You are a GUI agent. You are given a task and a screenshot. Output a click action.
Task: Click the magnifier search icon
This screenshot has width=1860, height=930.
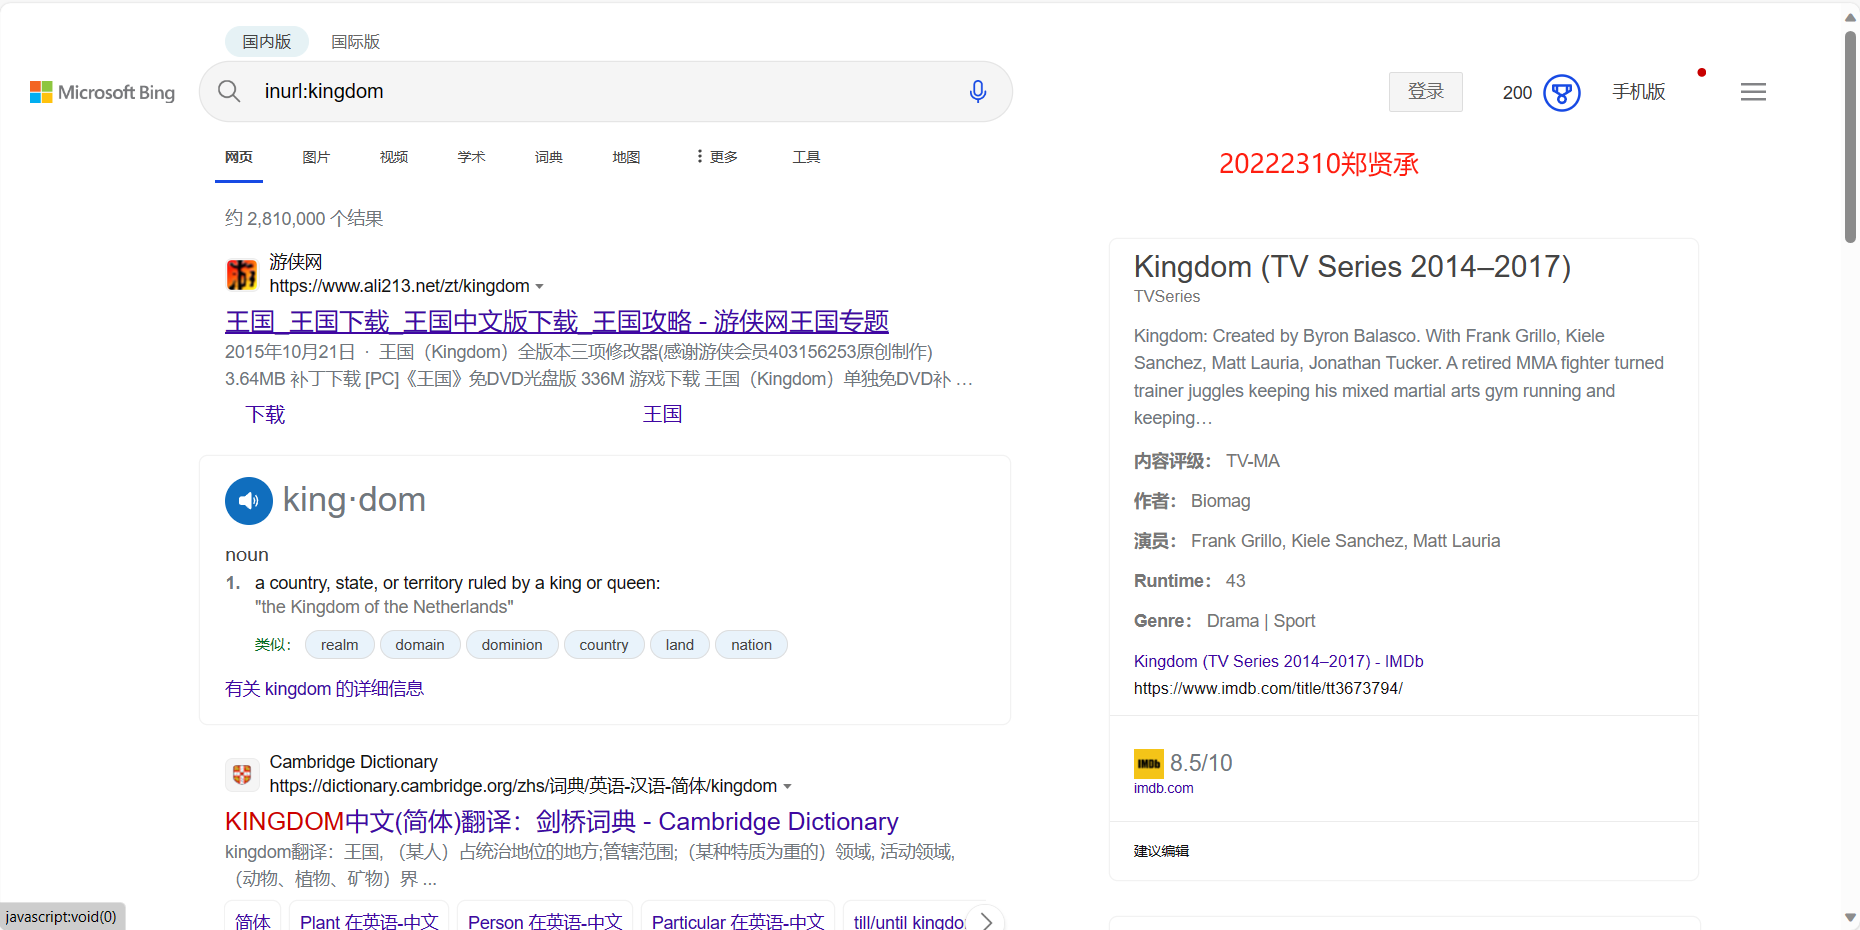229,91
